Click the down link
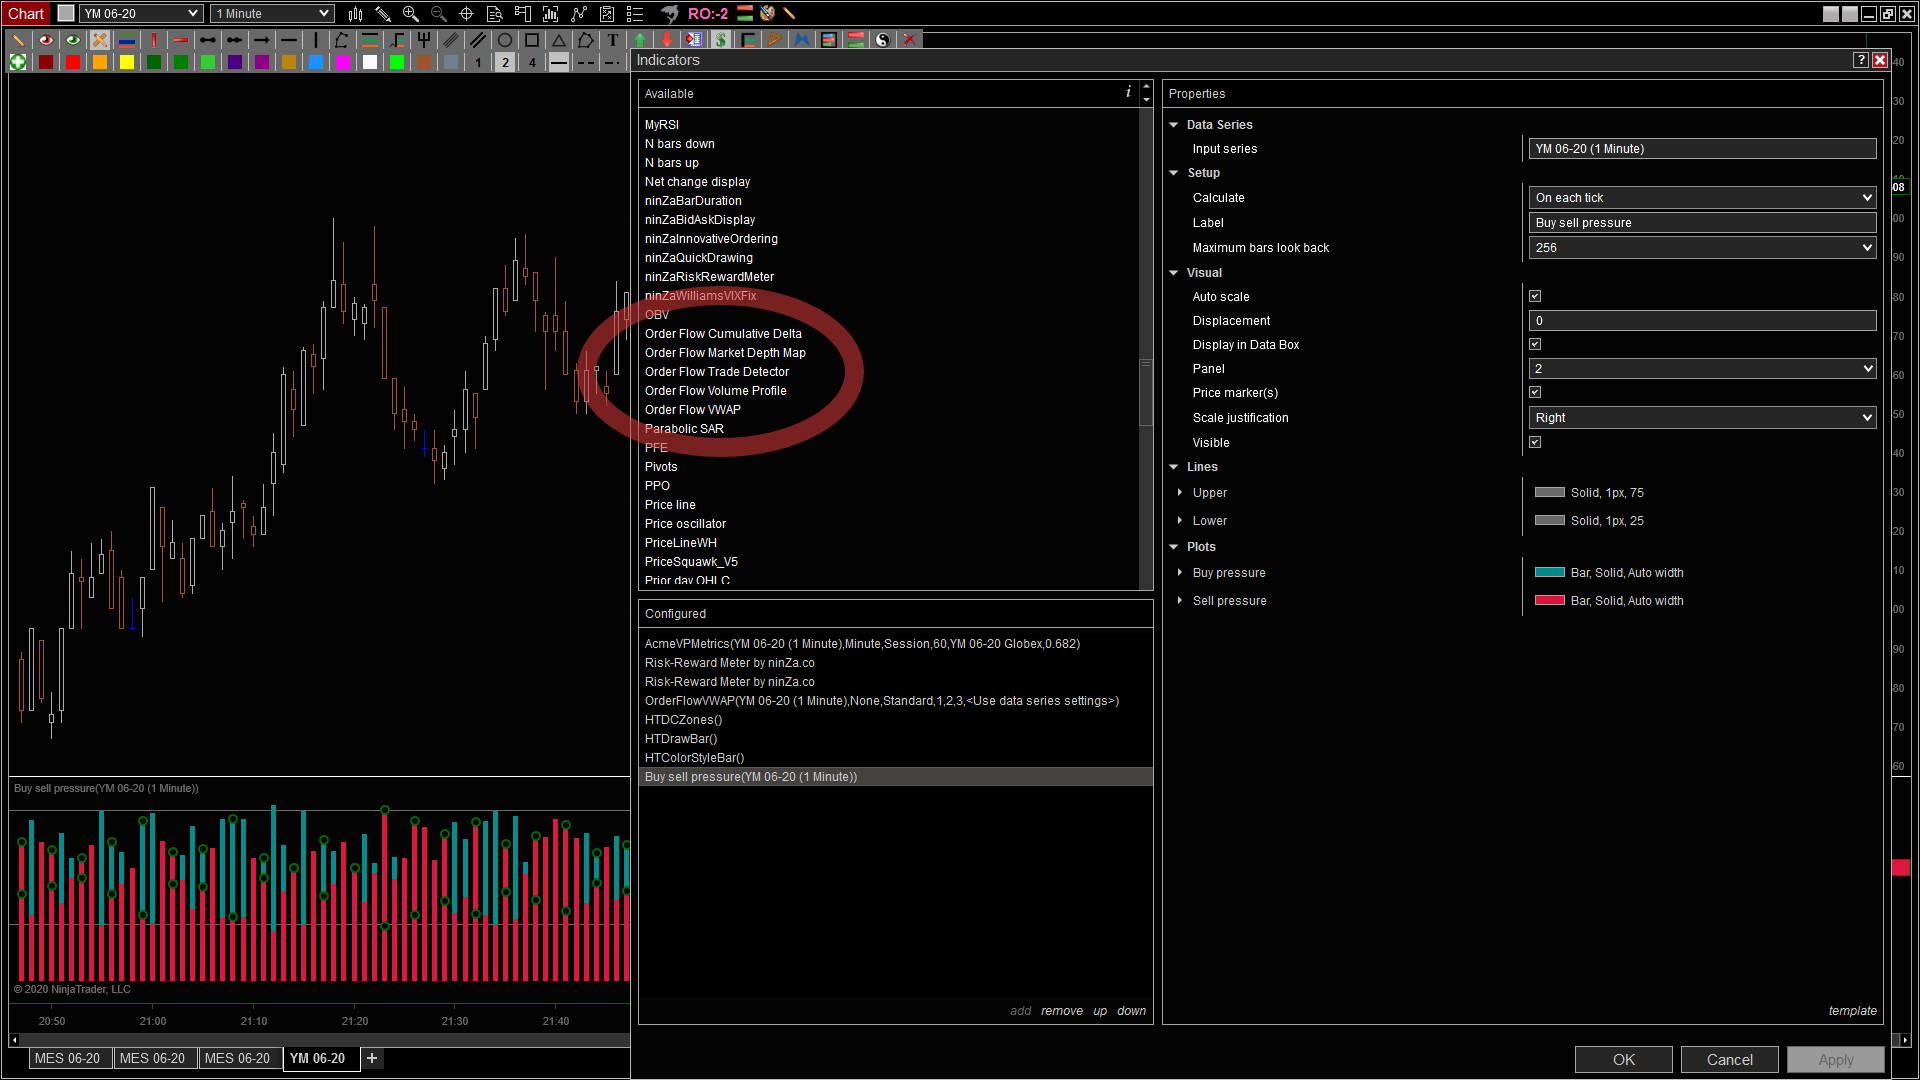The width and height of the screenshot is (1920, 1080). click(x=1132, y=1011)
